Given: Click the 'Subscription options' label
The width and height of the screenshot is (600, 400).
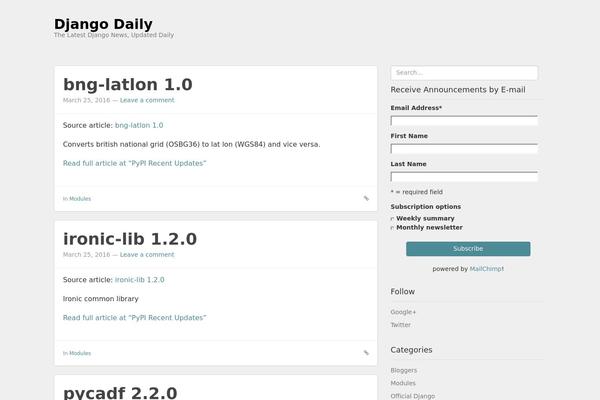Looking at the screenshot, I should coord(426,207).
